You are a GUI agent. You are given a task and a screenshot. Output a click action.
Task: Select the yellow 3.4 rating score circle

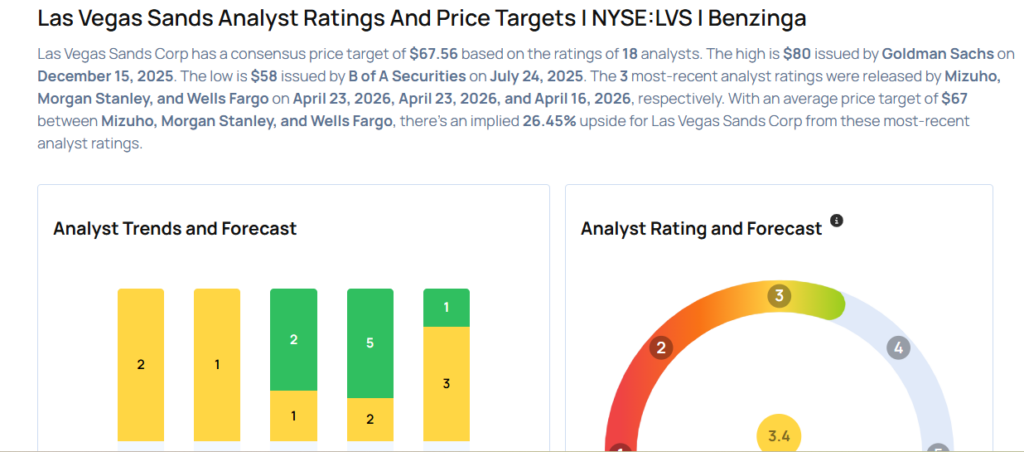pos(778,436)
